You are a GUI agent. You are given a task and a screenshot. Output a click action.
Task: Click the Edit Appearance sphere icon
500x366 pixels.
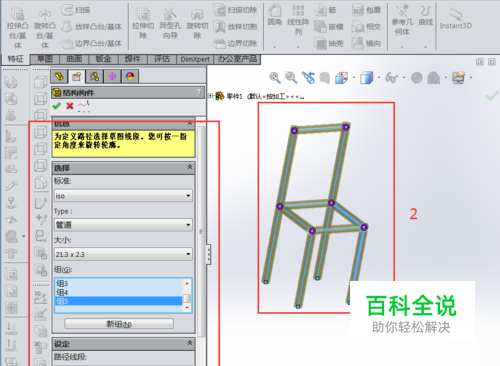pyautogui.click(x=417, y=78)
